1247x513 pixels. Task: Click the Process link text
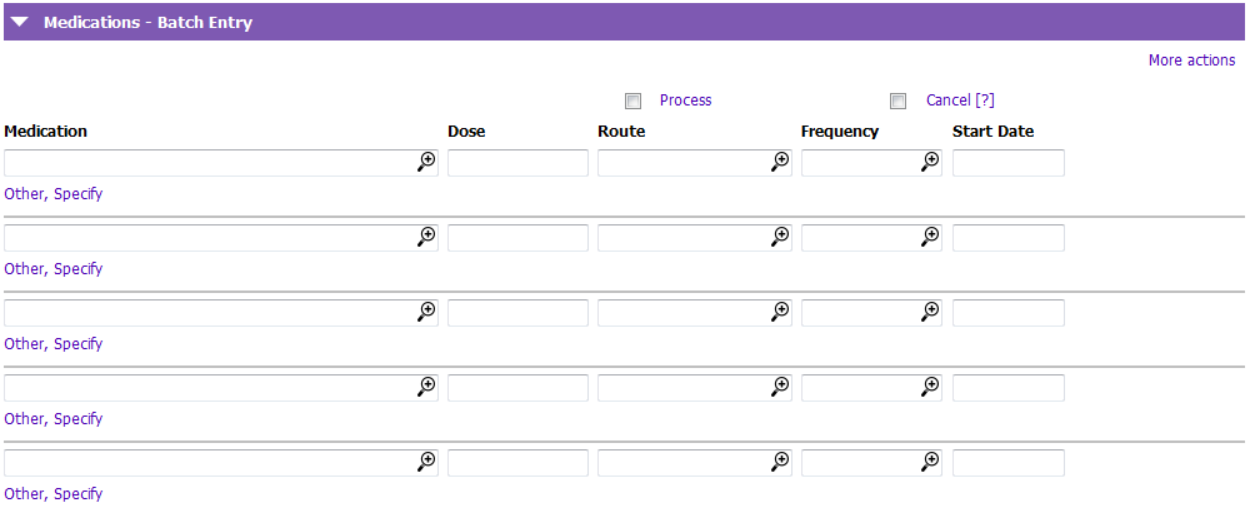coord(686,100)
